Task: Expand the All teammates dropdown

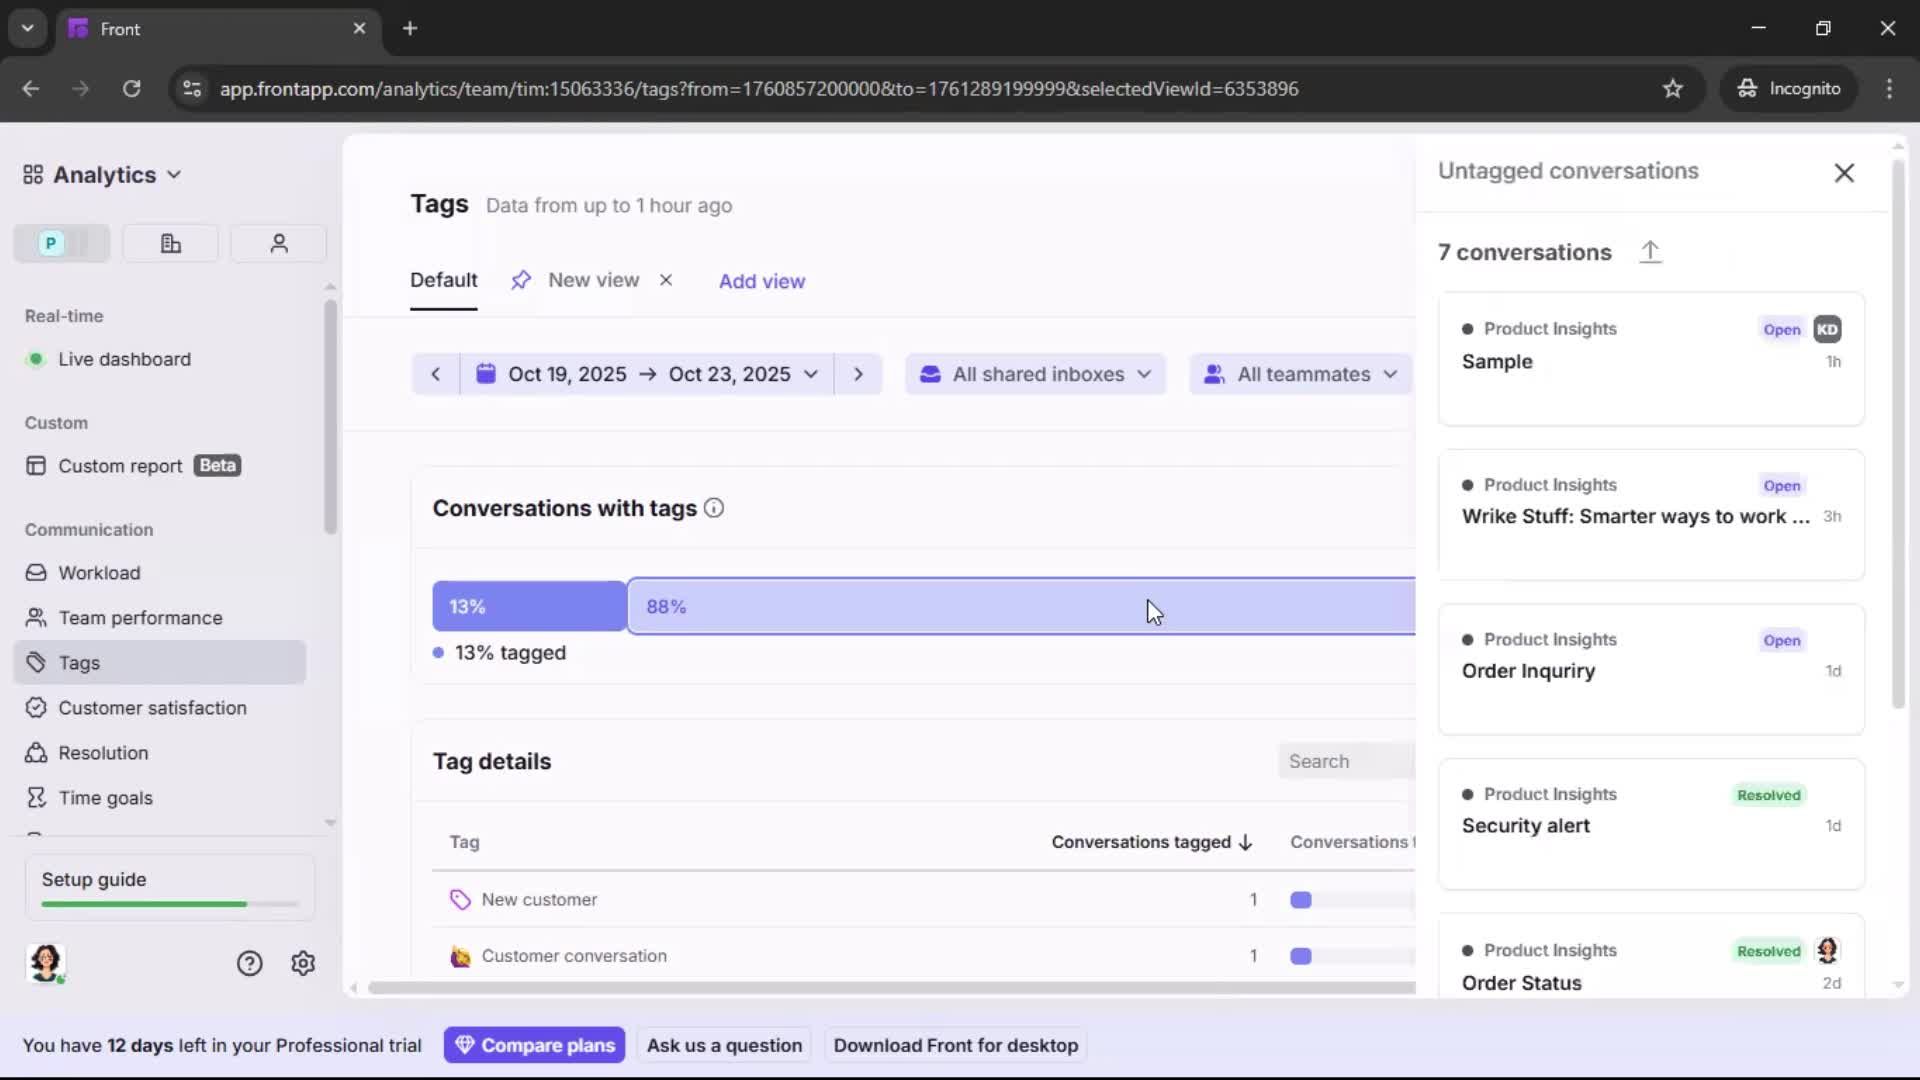Action: coord(1300,374)
